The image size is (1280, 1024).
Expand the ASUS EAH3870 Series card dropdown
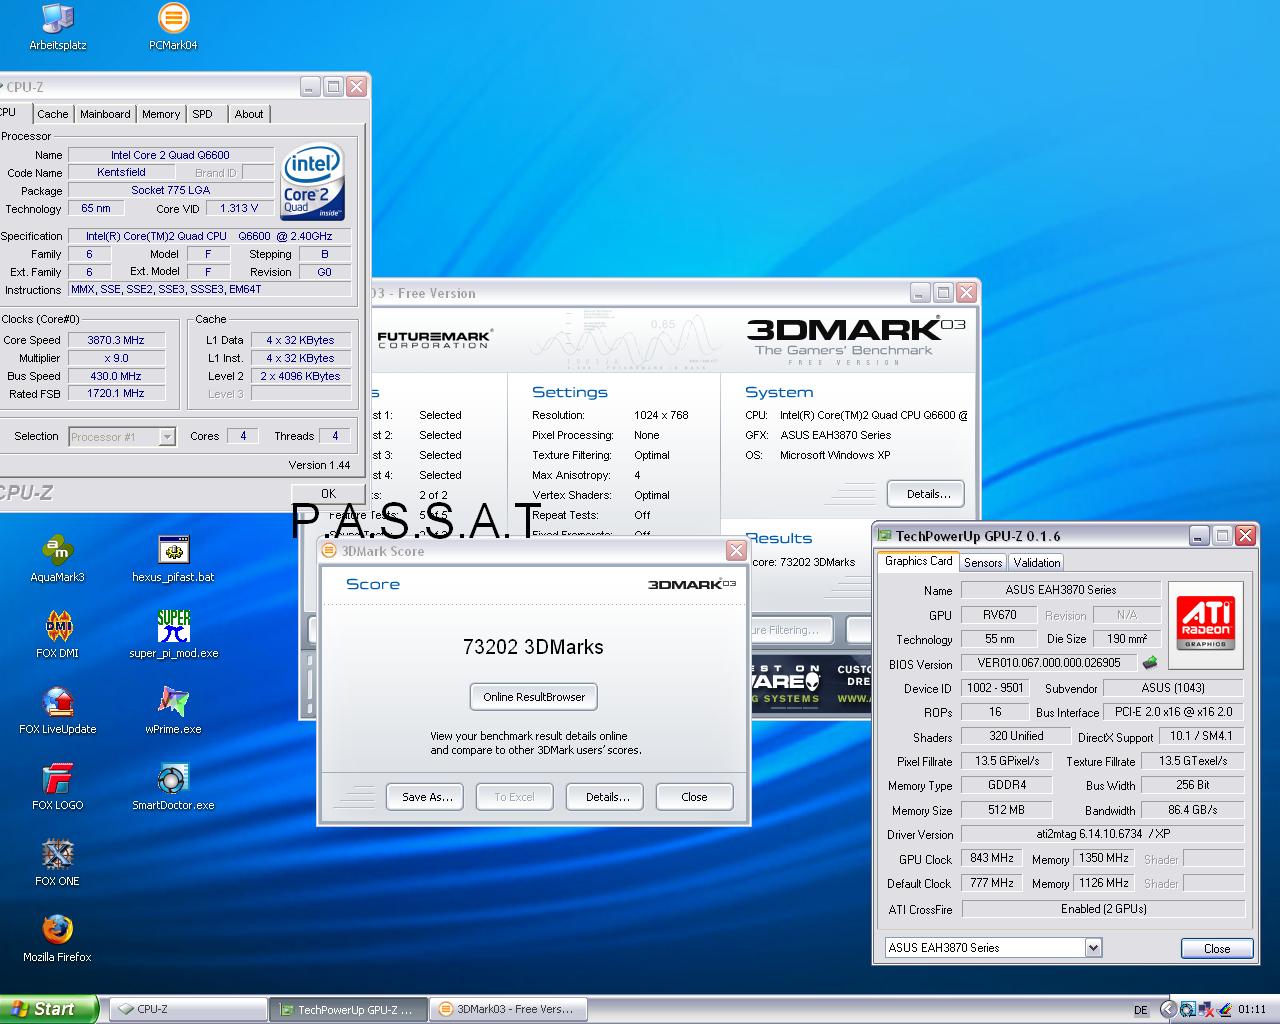point(1093,948)
